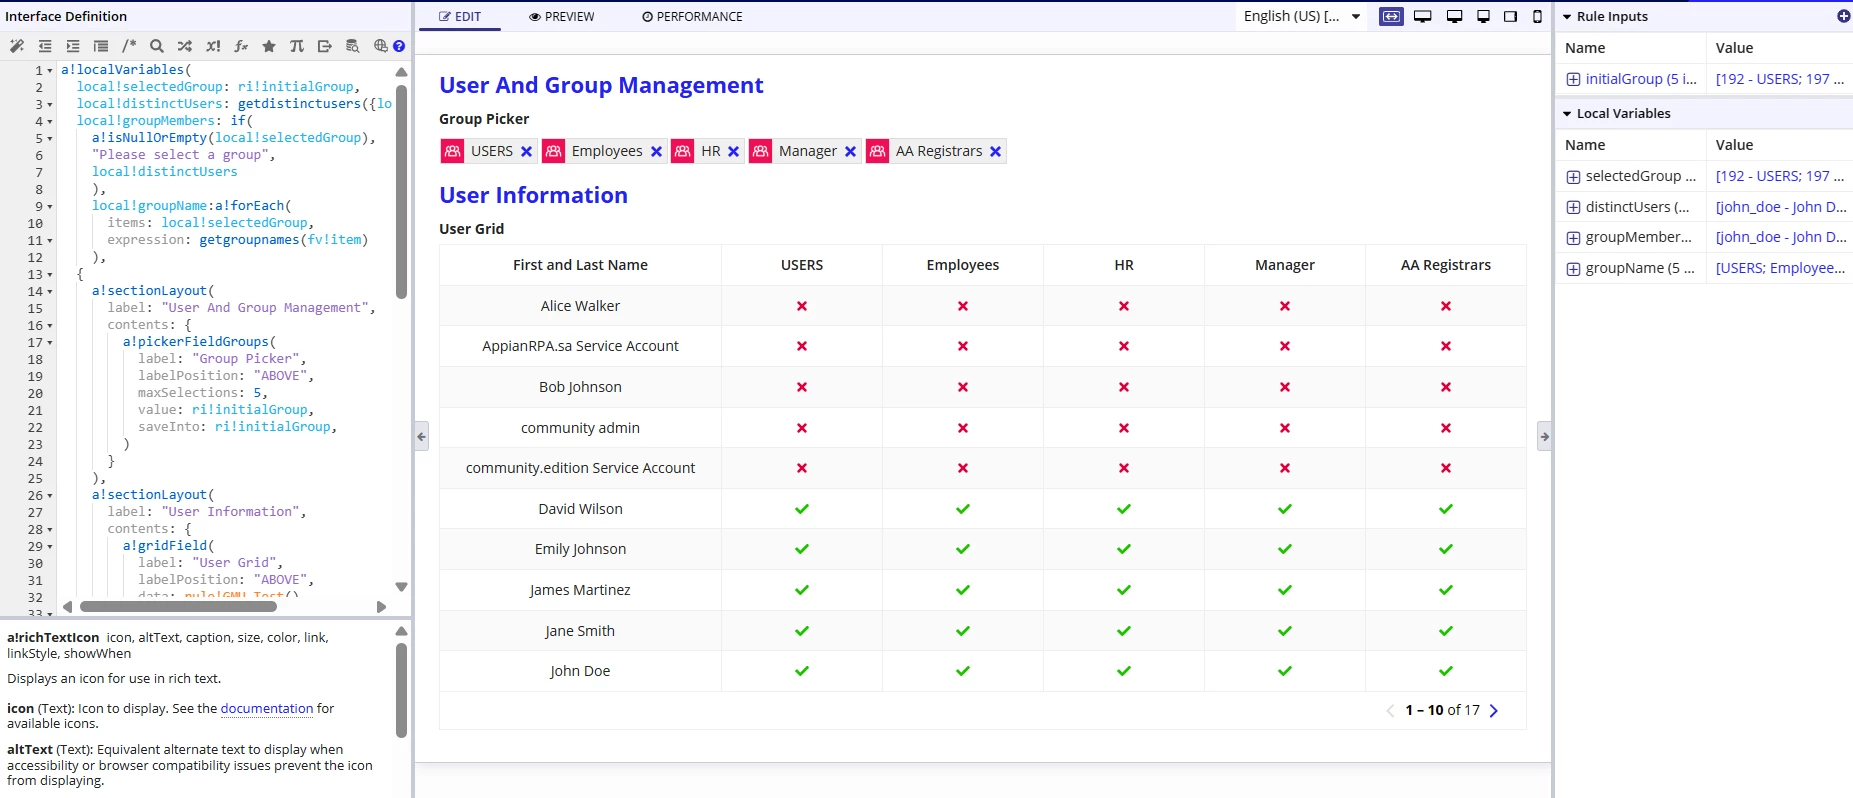Open the fx function icon
The image size is (1853, 798).
[x=241, y=46]
